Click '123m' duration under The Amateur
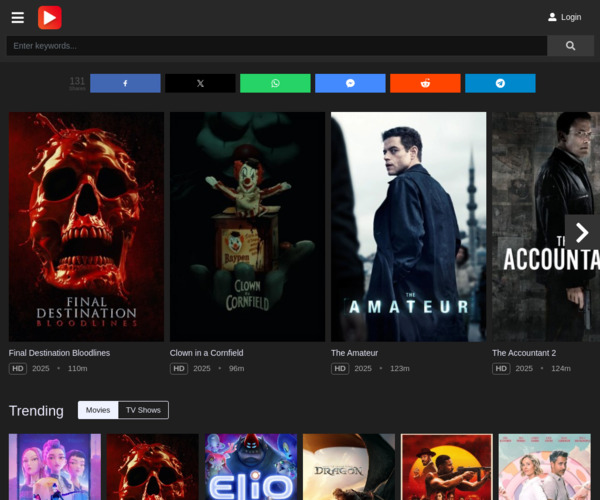Viewport: 600px width, 500px height. (x=400, y=368)
